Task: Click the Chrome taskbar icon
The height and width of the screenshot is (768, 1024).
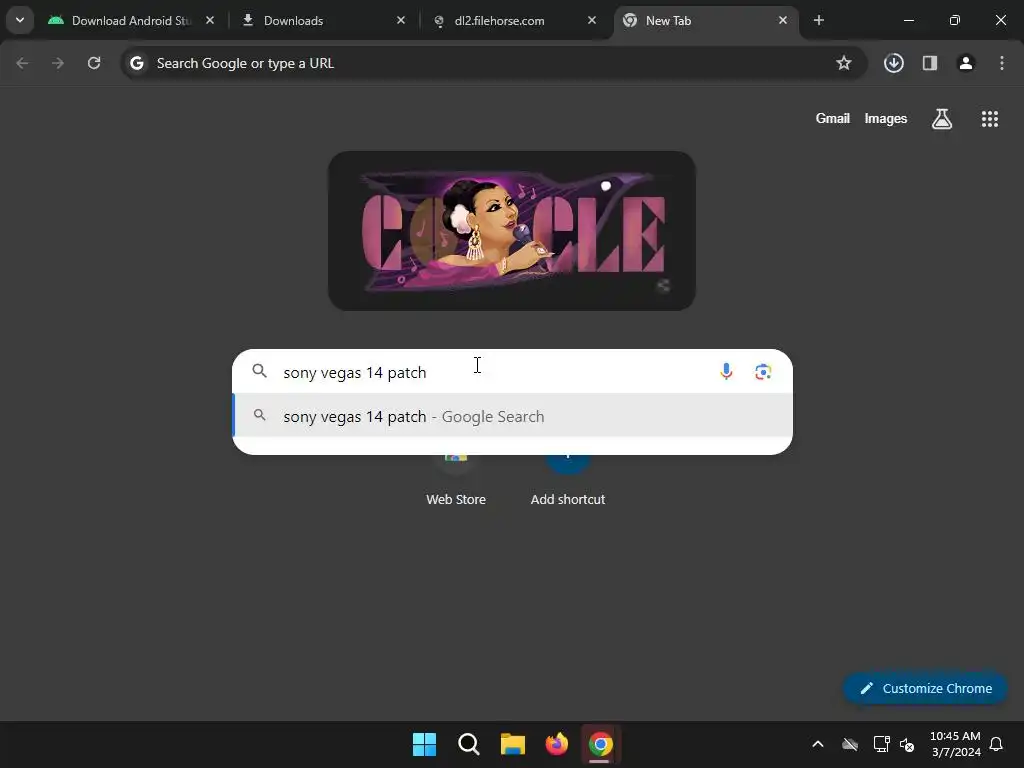Action: point(600,744)
